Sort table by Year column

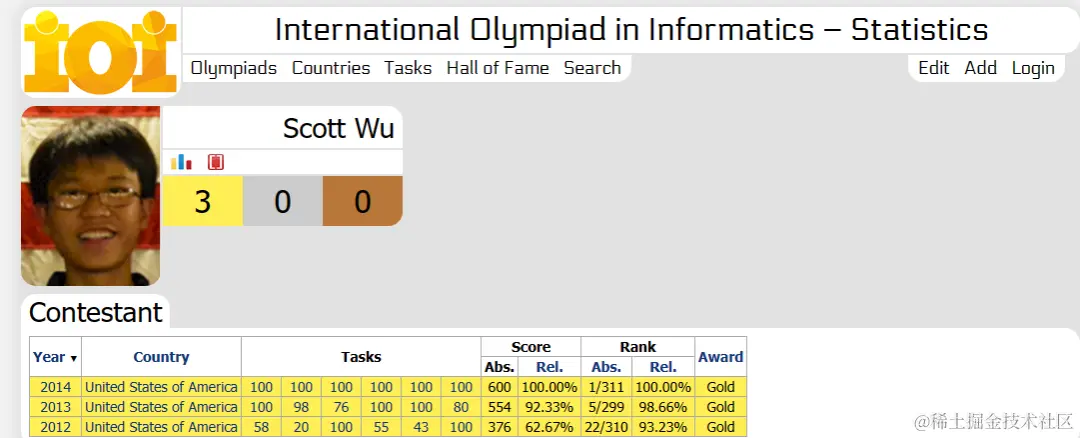pos(55,357)
